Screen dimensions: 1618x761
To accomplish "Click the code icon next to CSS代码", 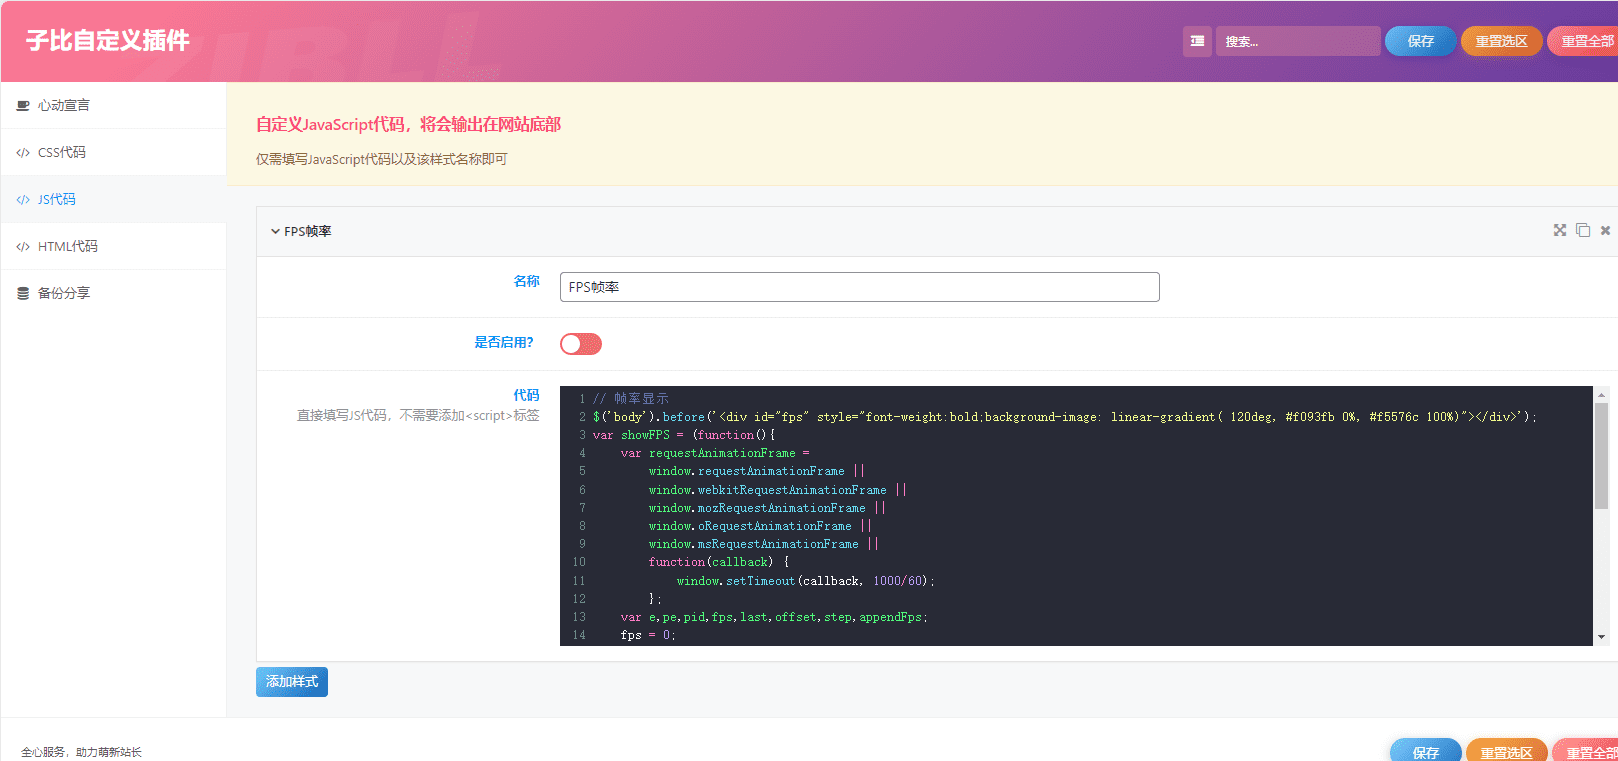I will coord(23,152).
